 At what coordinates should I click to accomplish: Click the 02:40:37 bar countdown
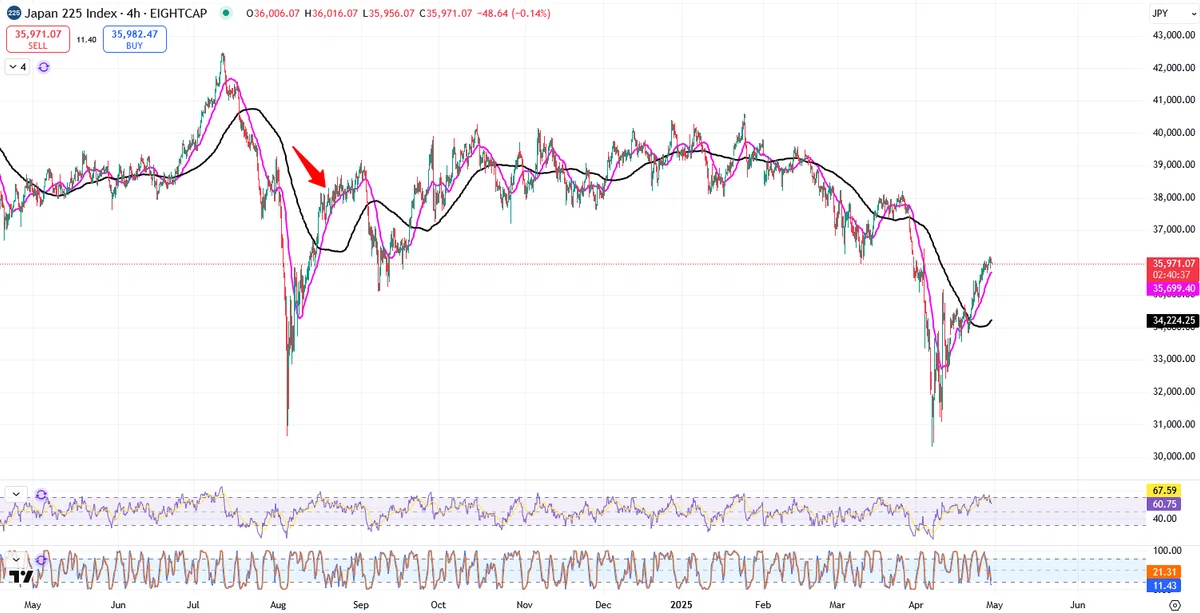tap(1172, 275)
